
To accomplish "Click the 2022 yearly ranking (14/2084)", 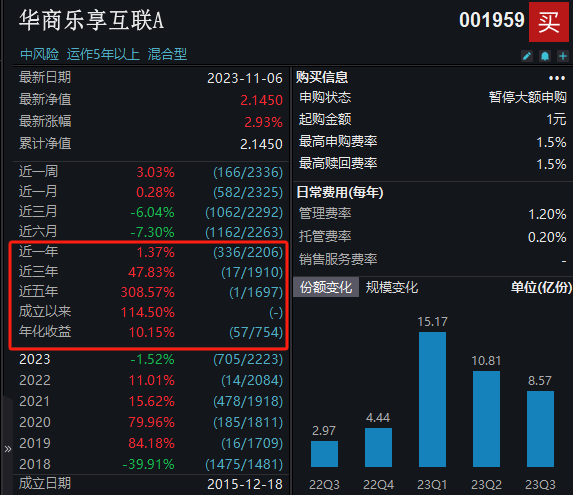I will [x=252, y=381].
